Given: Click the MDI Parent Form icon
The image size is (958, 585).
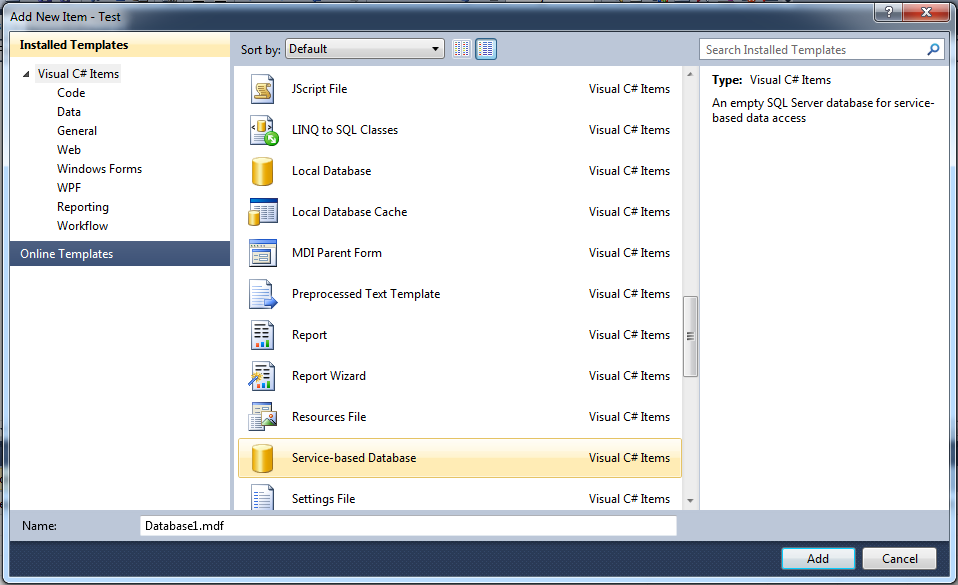Looking at the screenshot, I should click(263, 253).
